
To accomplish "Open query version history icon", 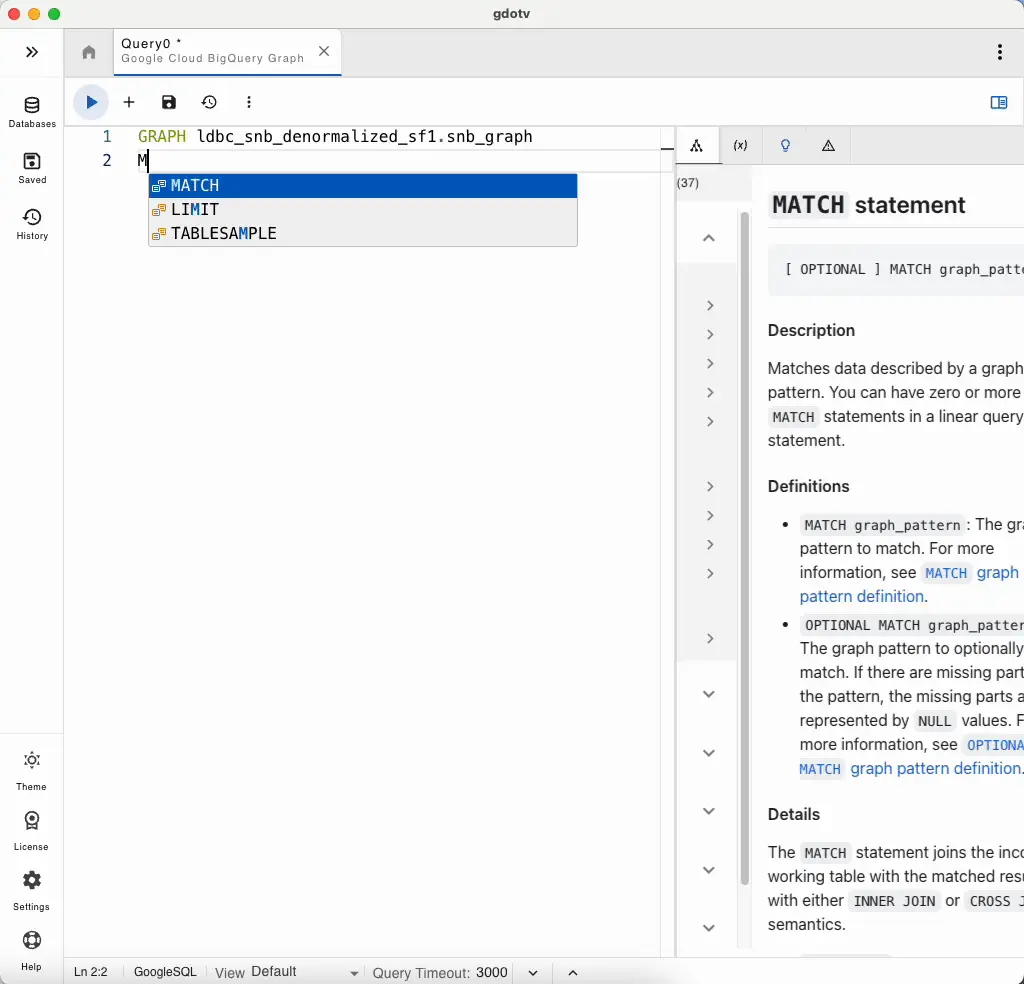I will click(208, 102).
